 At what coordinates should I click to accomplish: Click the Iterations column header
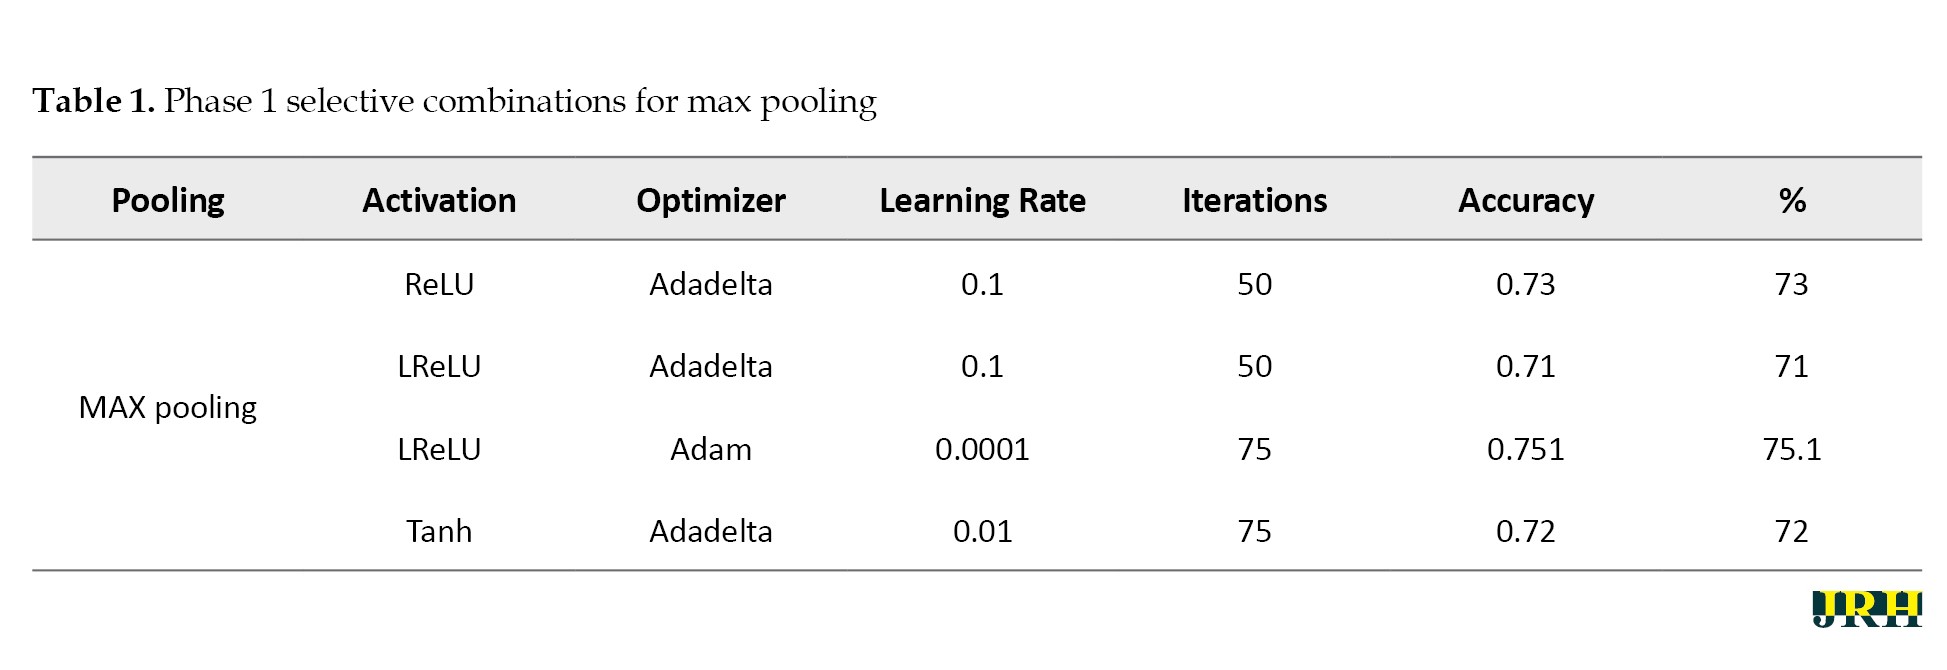coord(1254,201)
